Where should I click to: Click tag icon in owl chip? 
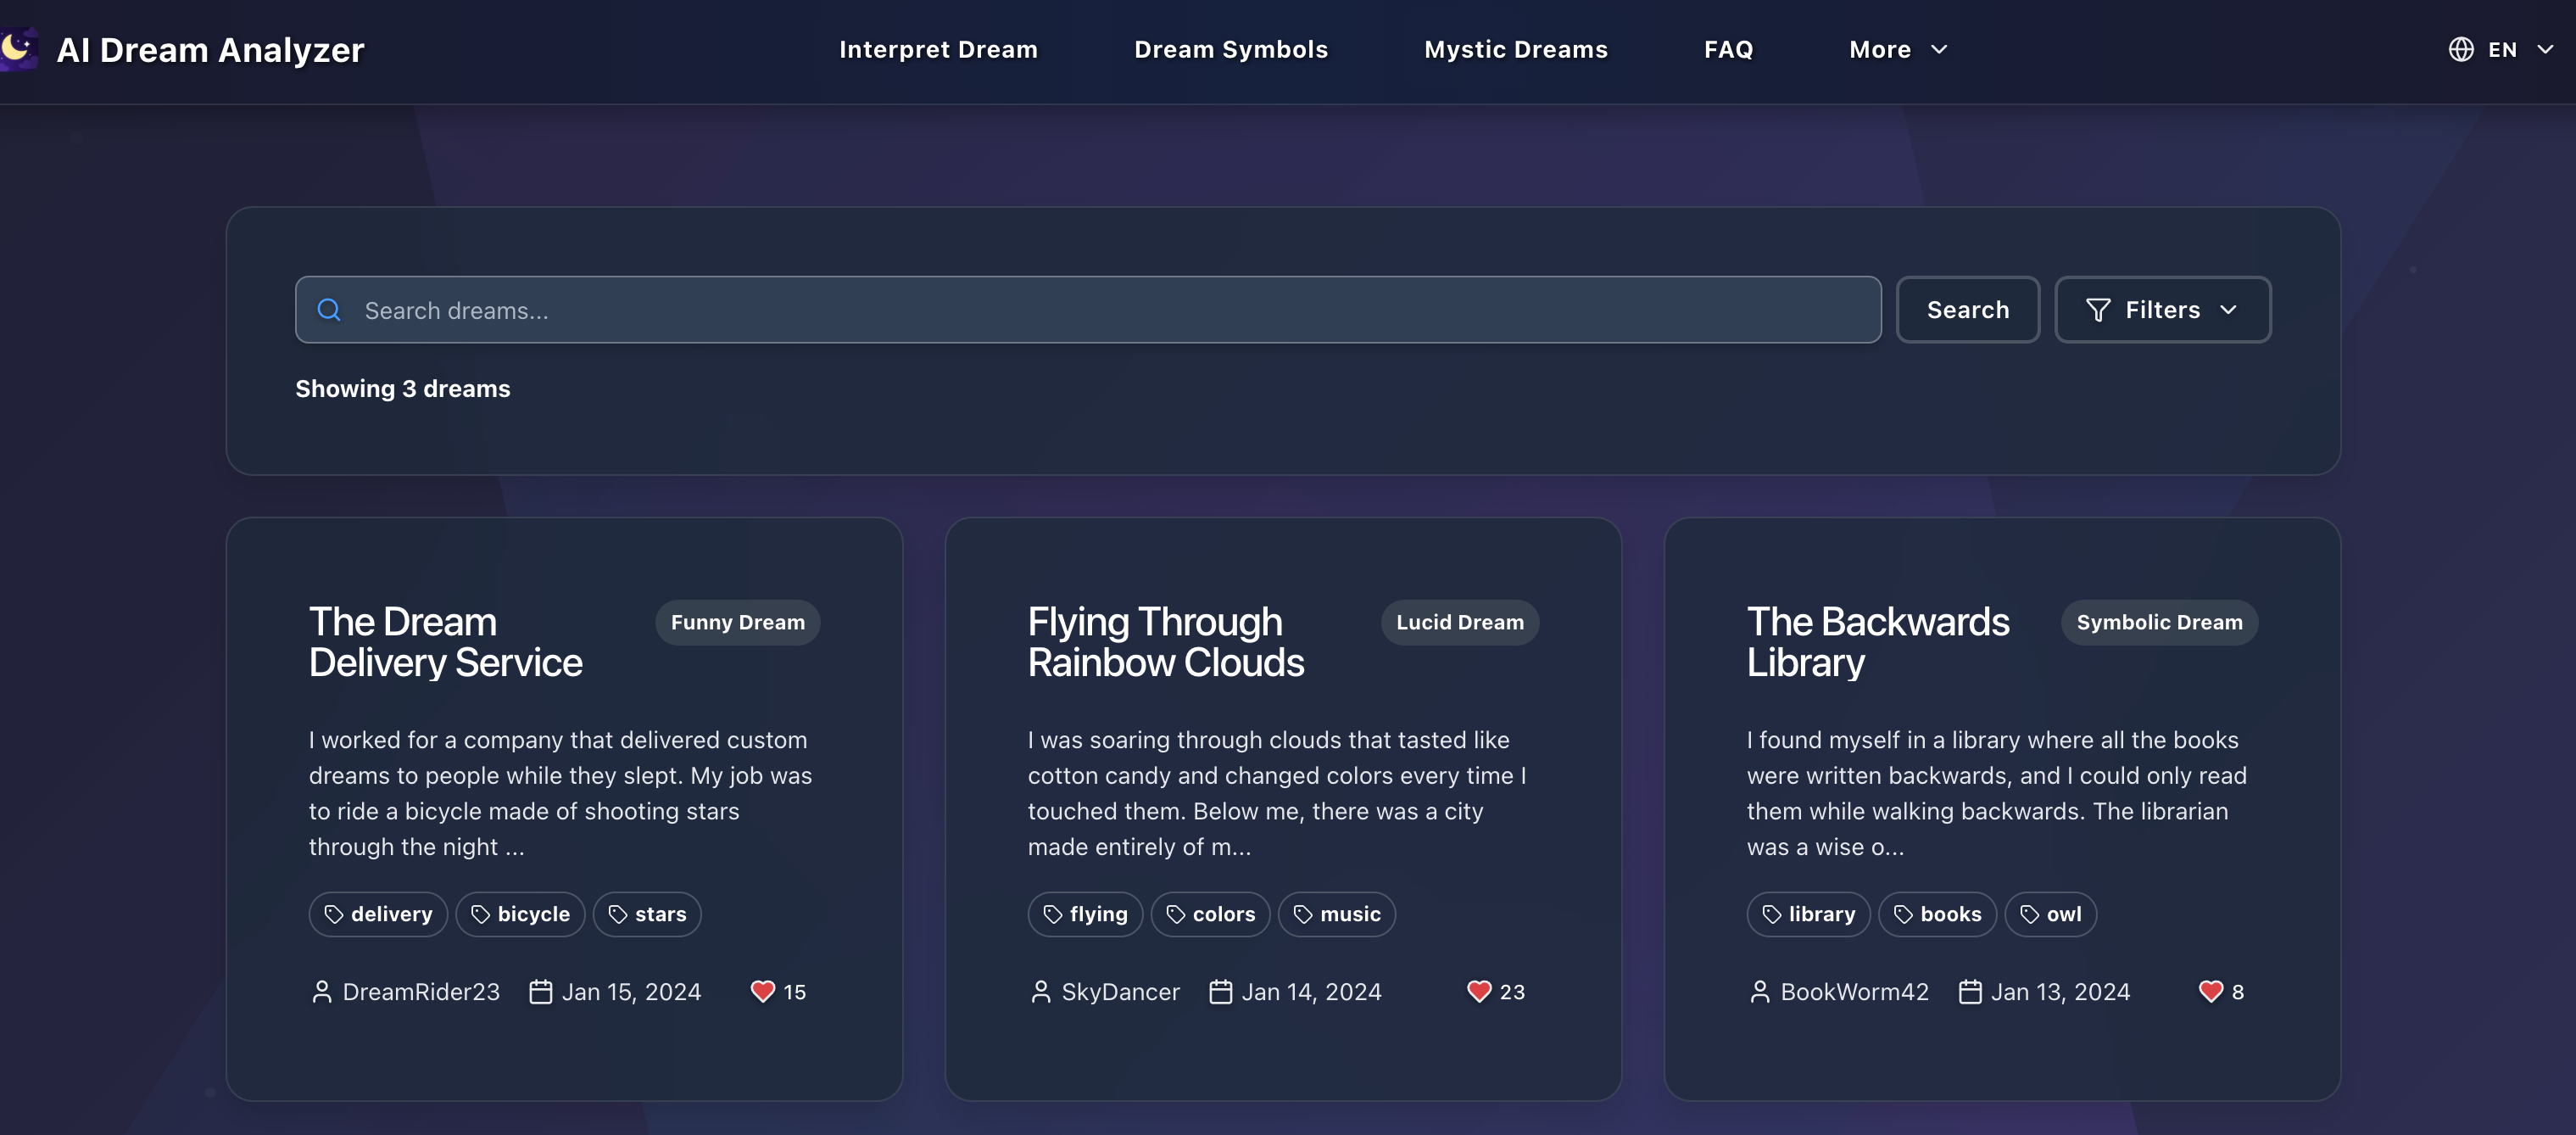[2030, 914]
